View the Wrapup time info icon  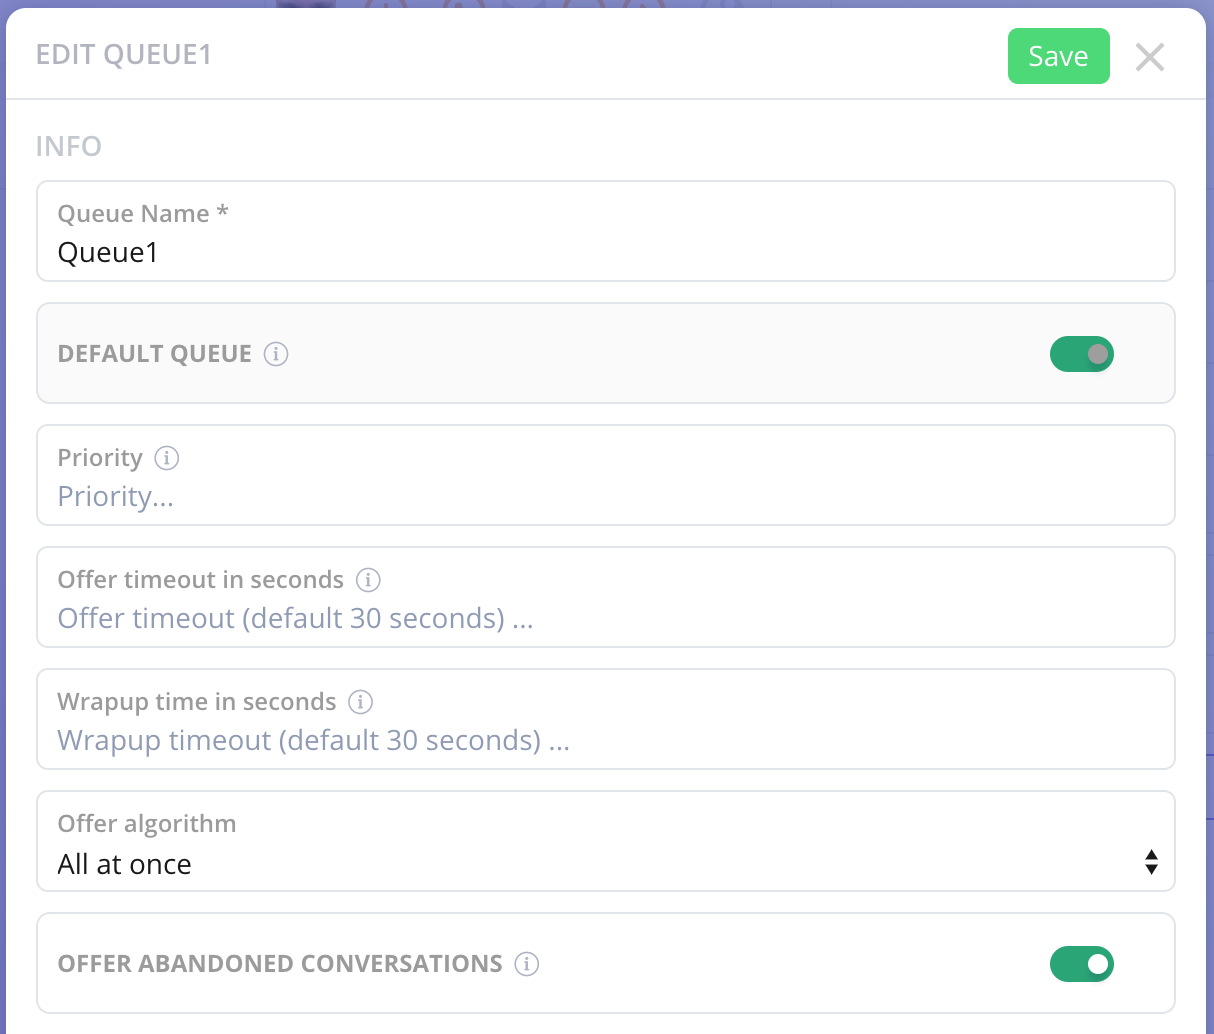[x=361, y=702]
